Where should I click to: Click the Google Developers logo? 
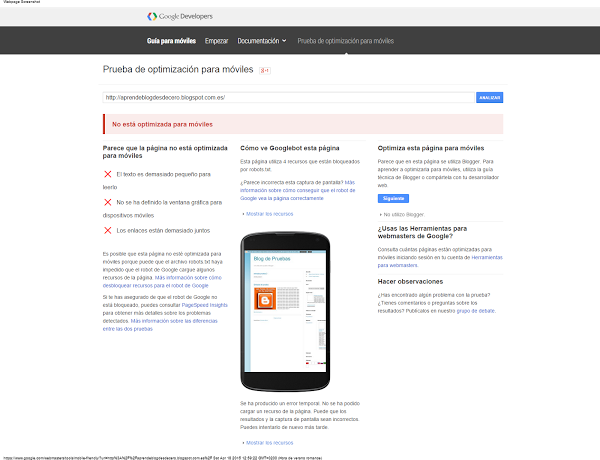[180, 16]
